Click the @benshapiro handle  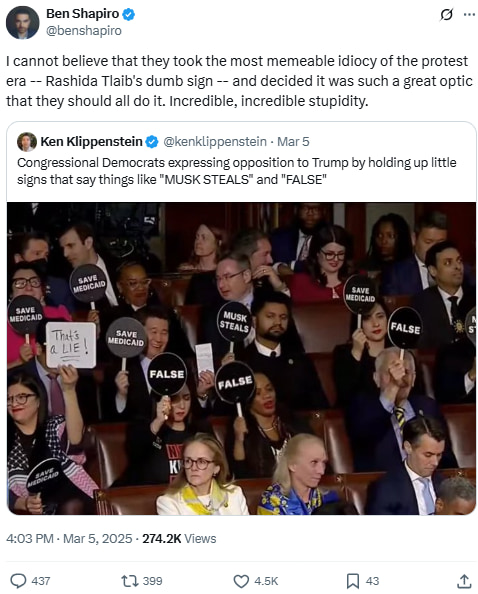(84, 30)
